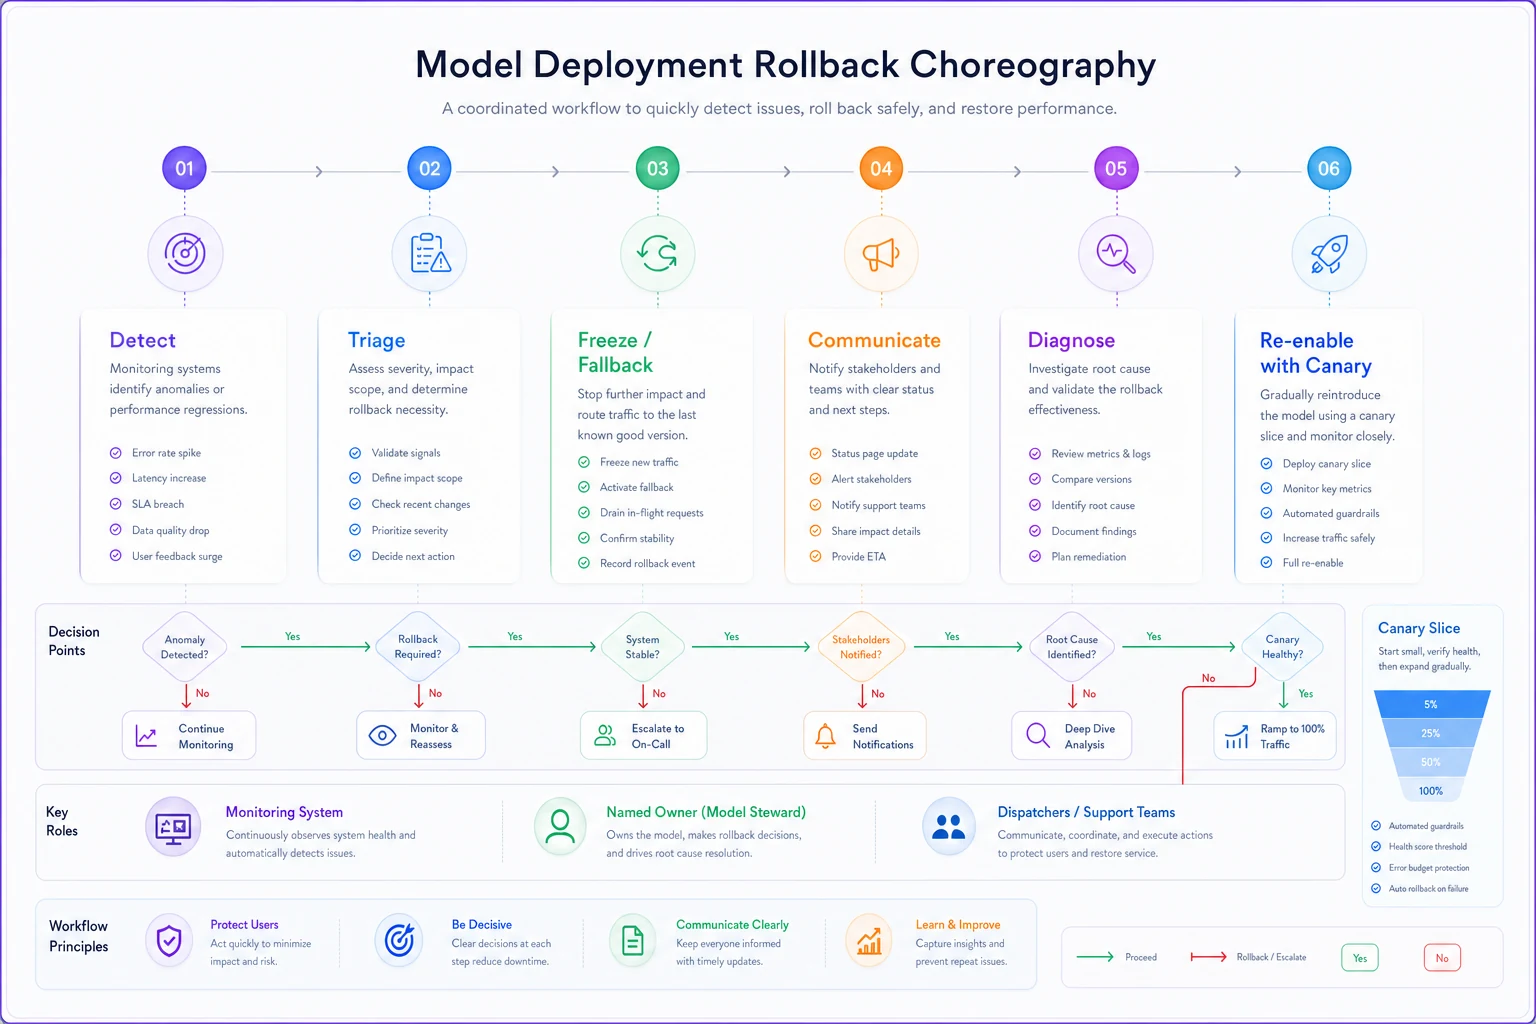Click the Canary Healthy? decision diamond
The height and width of the screenshot is (1024, 1536).
(1282, 647)
